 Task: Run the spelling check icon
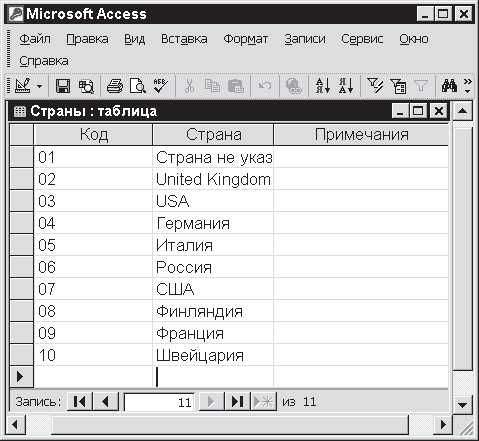[x=160, y=86]
